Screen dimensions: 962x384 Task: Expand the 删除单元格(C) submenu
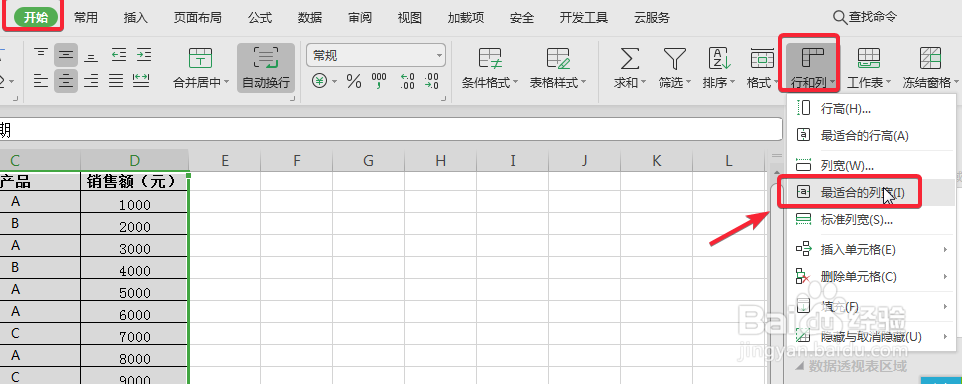(871, 277)
